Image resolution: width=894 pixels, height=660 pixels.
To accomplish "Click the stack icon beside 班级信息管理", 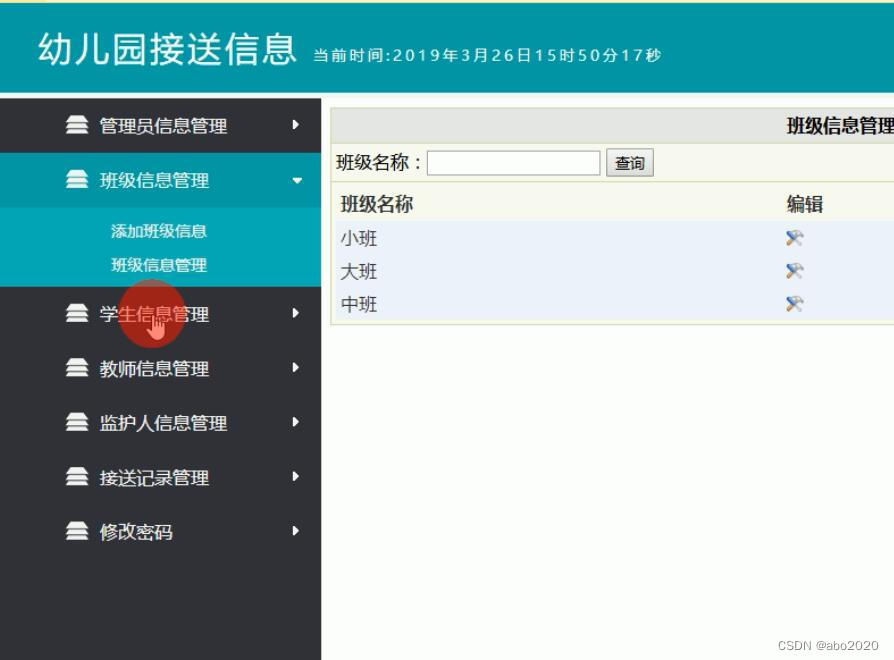I will pos(77,179).
